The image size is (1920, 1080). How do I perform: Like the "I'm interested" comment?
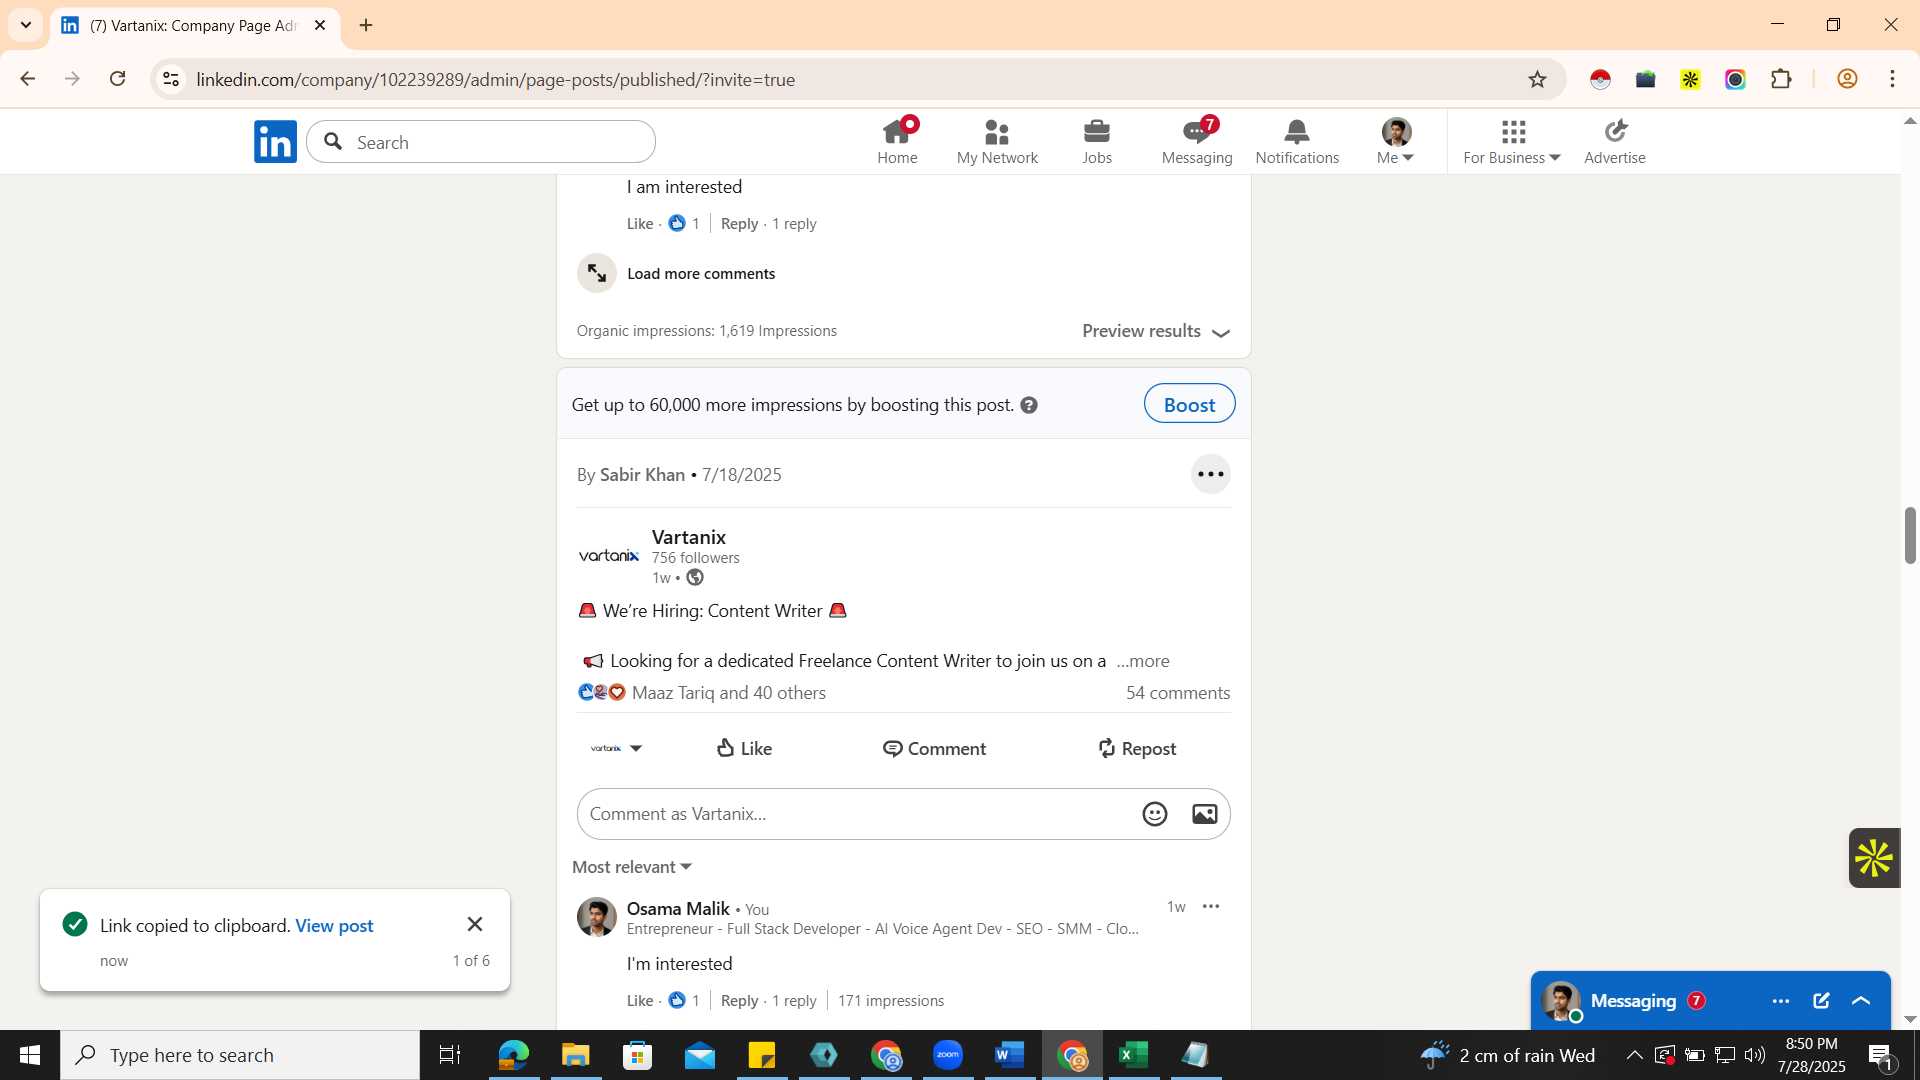coord(640,1001)
